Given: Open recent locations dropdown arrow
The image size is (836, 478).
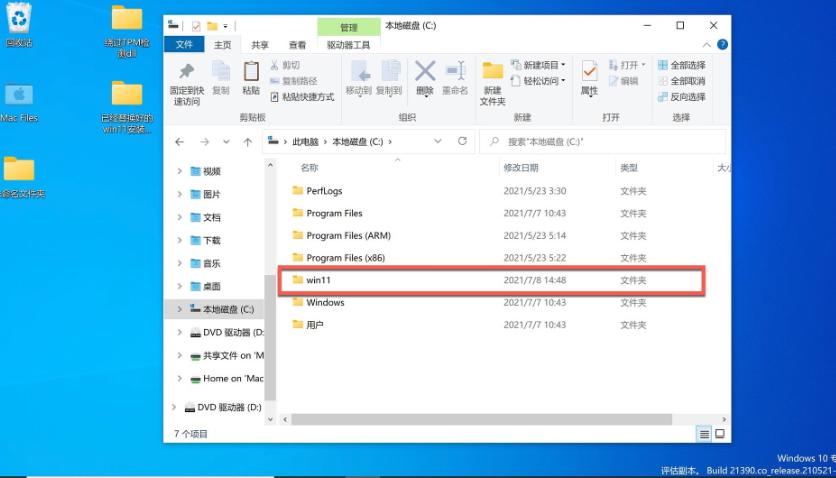Looking at the screenshot, I should 226,142.
